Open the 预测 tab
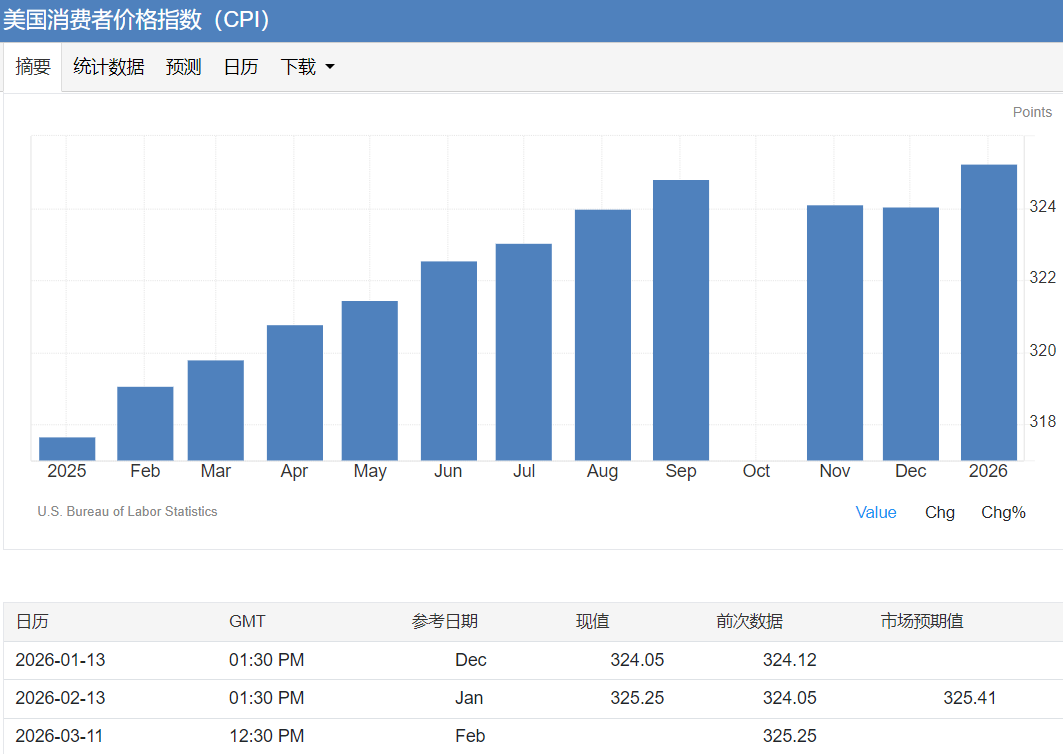1063x754 pixels. click(x=183, y=66)
